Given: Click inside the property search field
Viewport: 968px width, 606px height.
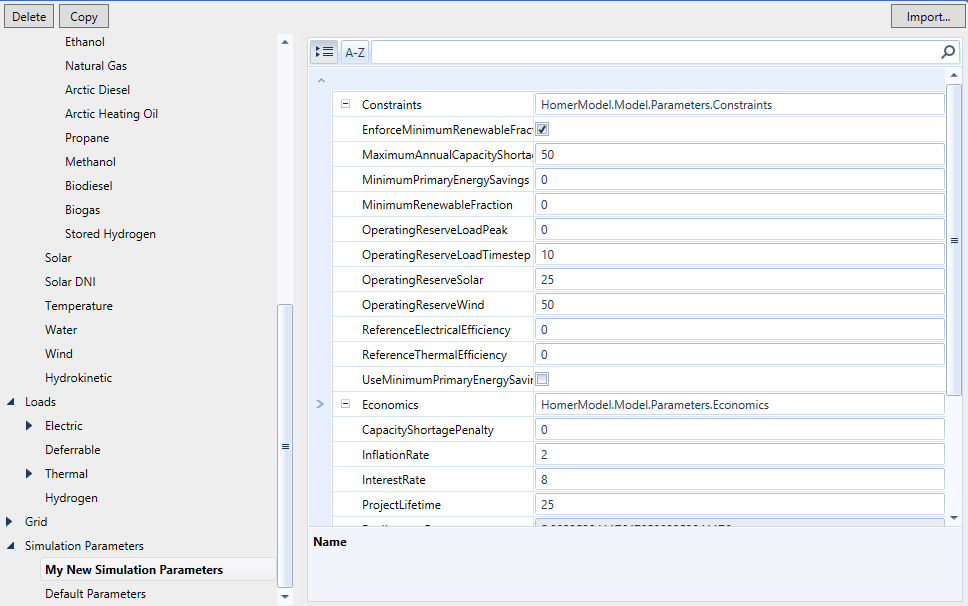Looking at the screenshot, I should pyautogui.click(x=650, y=51).
